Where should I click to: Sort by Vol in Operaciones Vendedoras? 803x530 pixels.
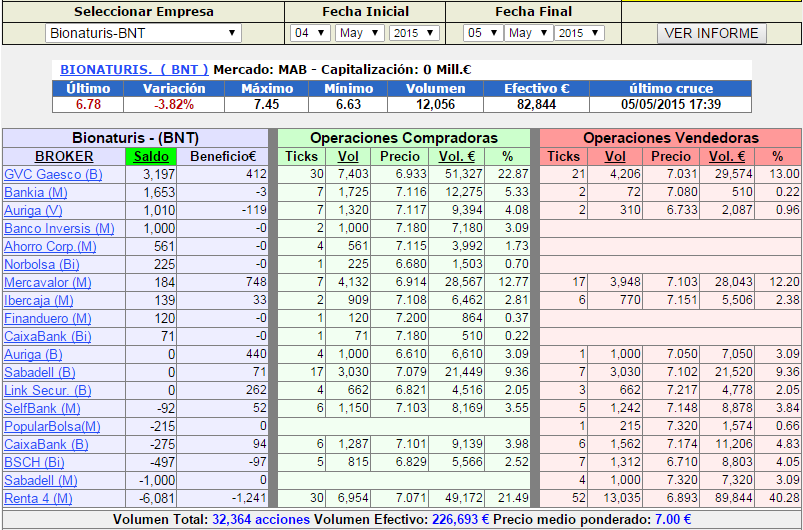coord(615,156)
